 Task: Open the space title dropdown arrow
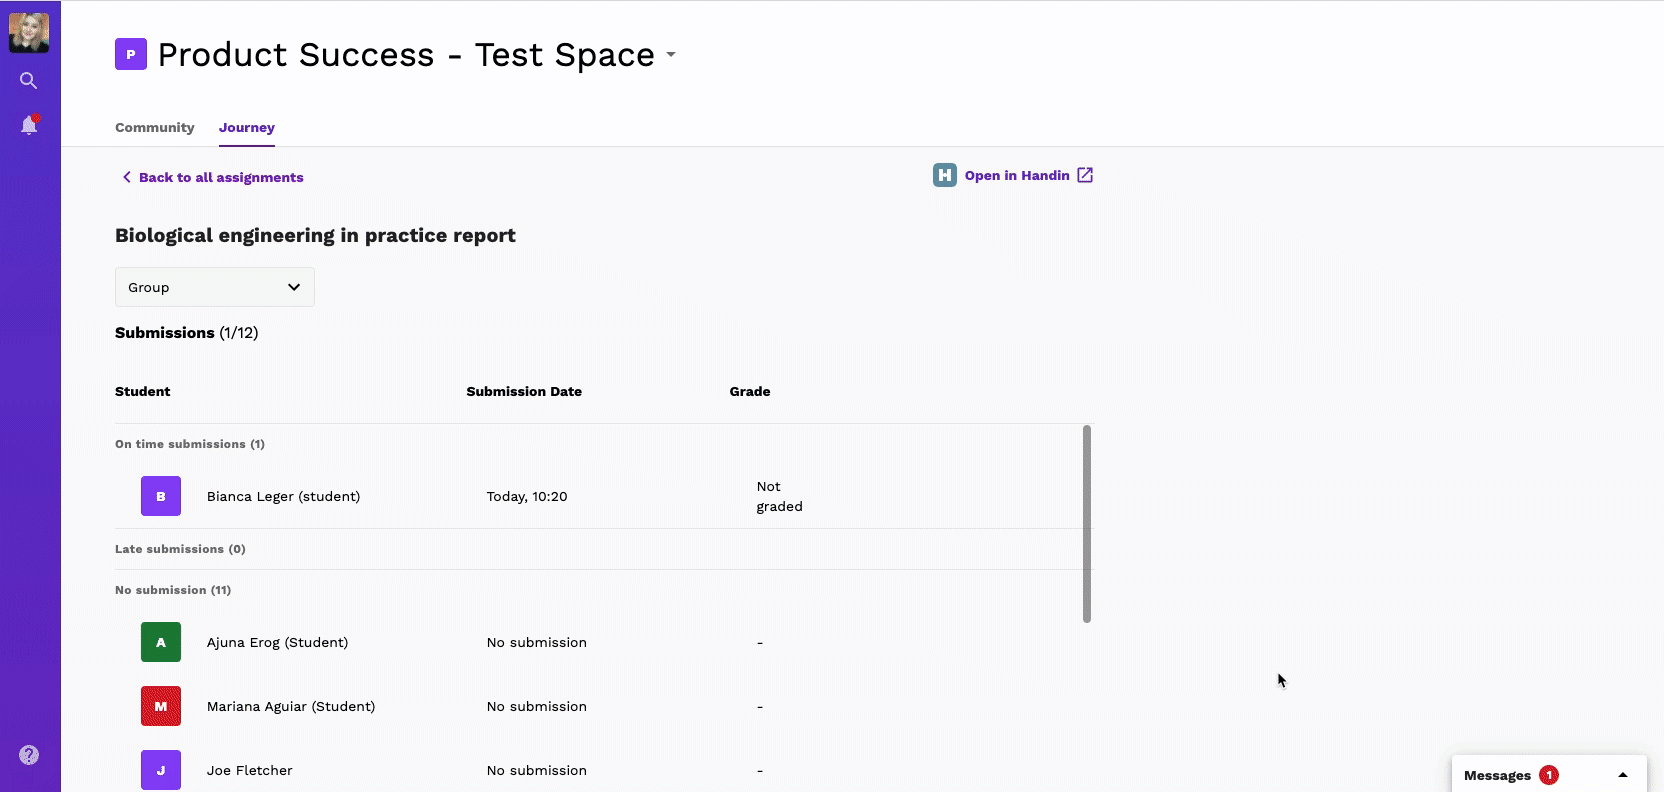pyautogui.click(x=671, y=55)
